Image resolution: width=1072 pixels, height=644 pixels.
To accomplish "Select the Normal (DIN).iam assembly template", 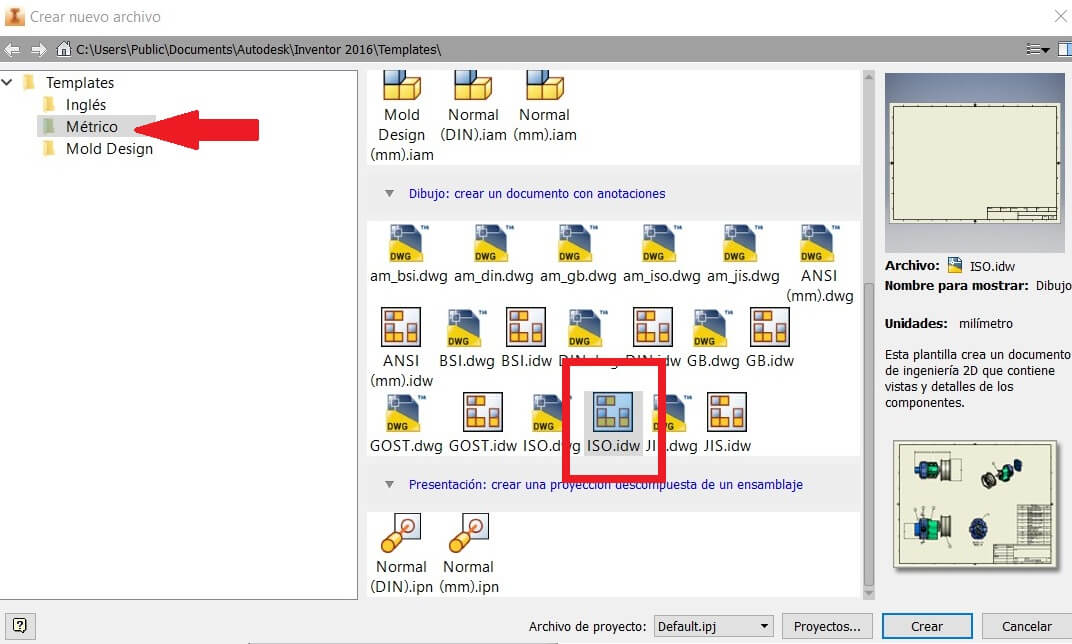I will point(473,107).
